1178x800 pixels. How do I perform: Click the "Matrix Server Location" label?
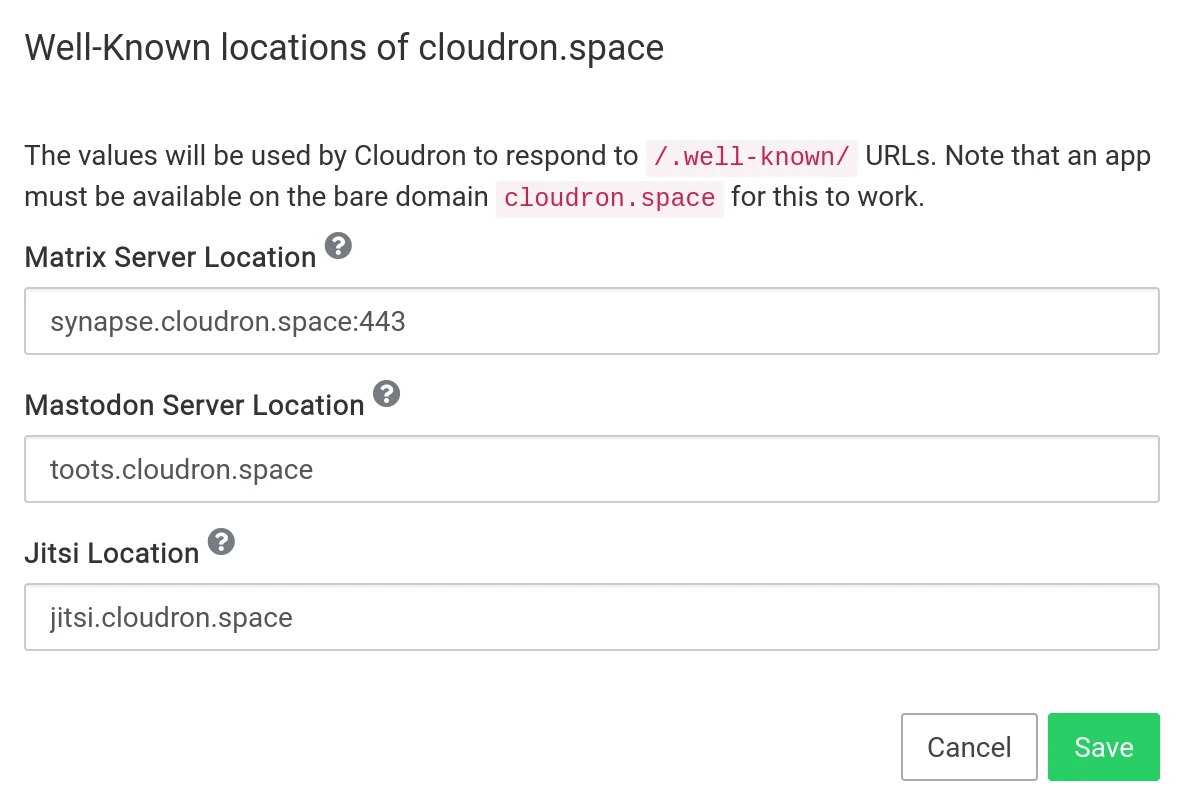pos(170,257)
